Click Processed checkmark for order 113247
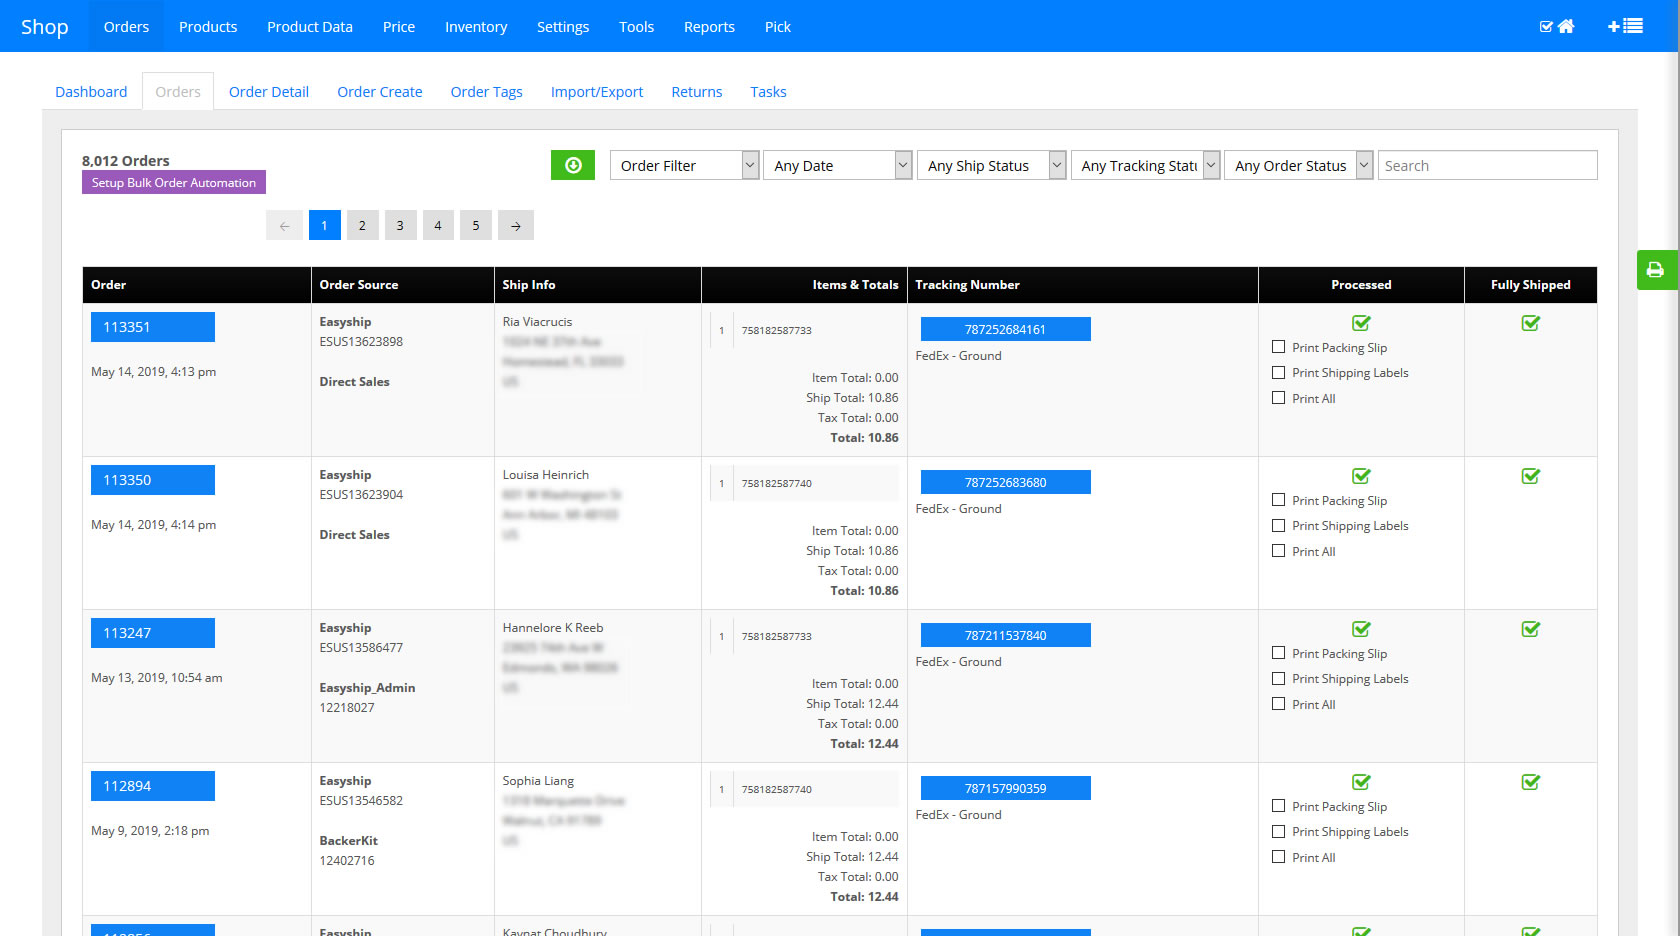1680x936 pixels. pyautogui.click(x=1361, y=629)
